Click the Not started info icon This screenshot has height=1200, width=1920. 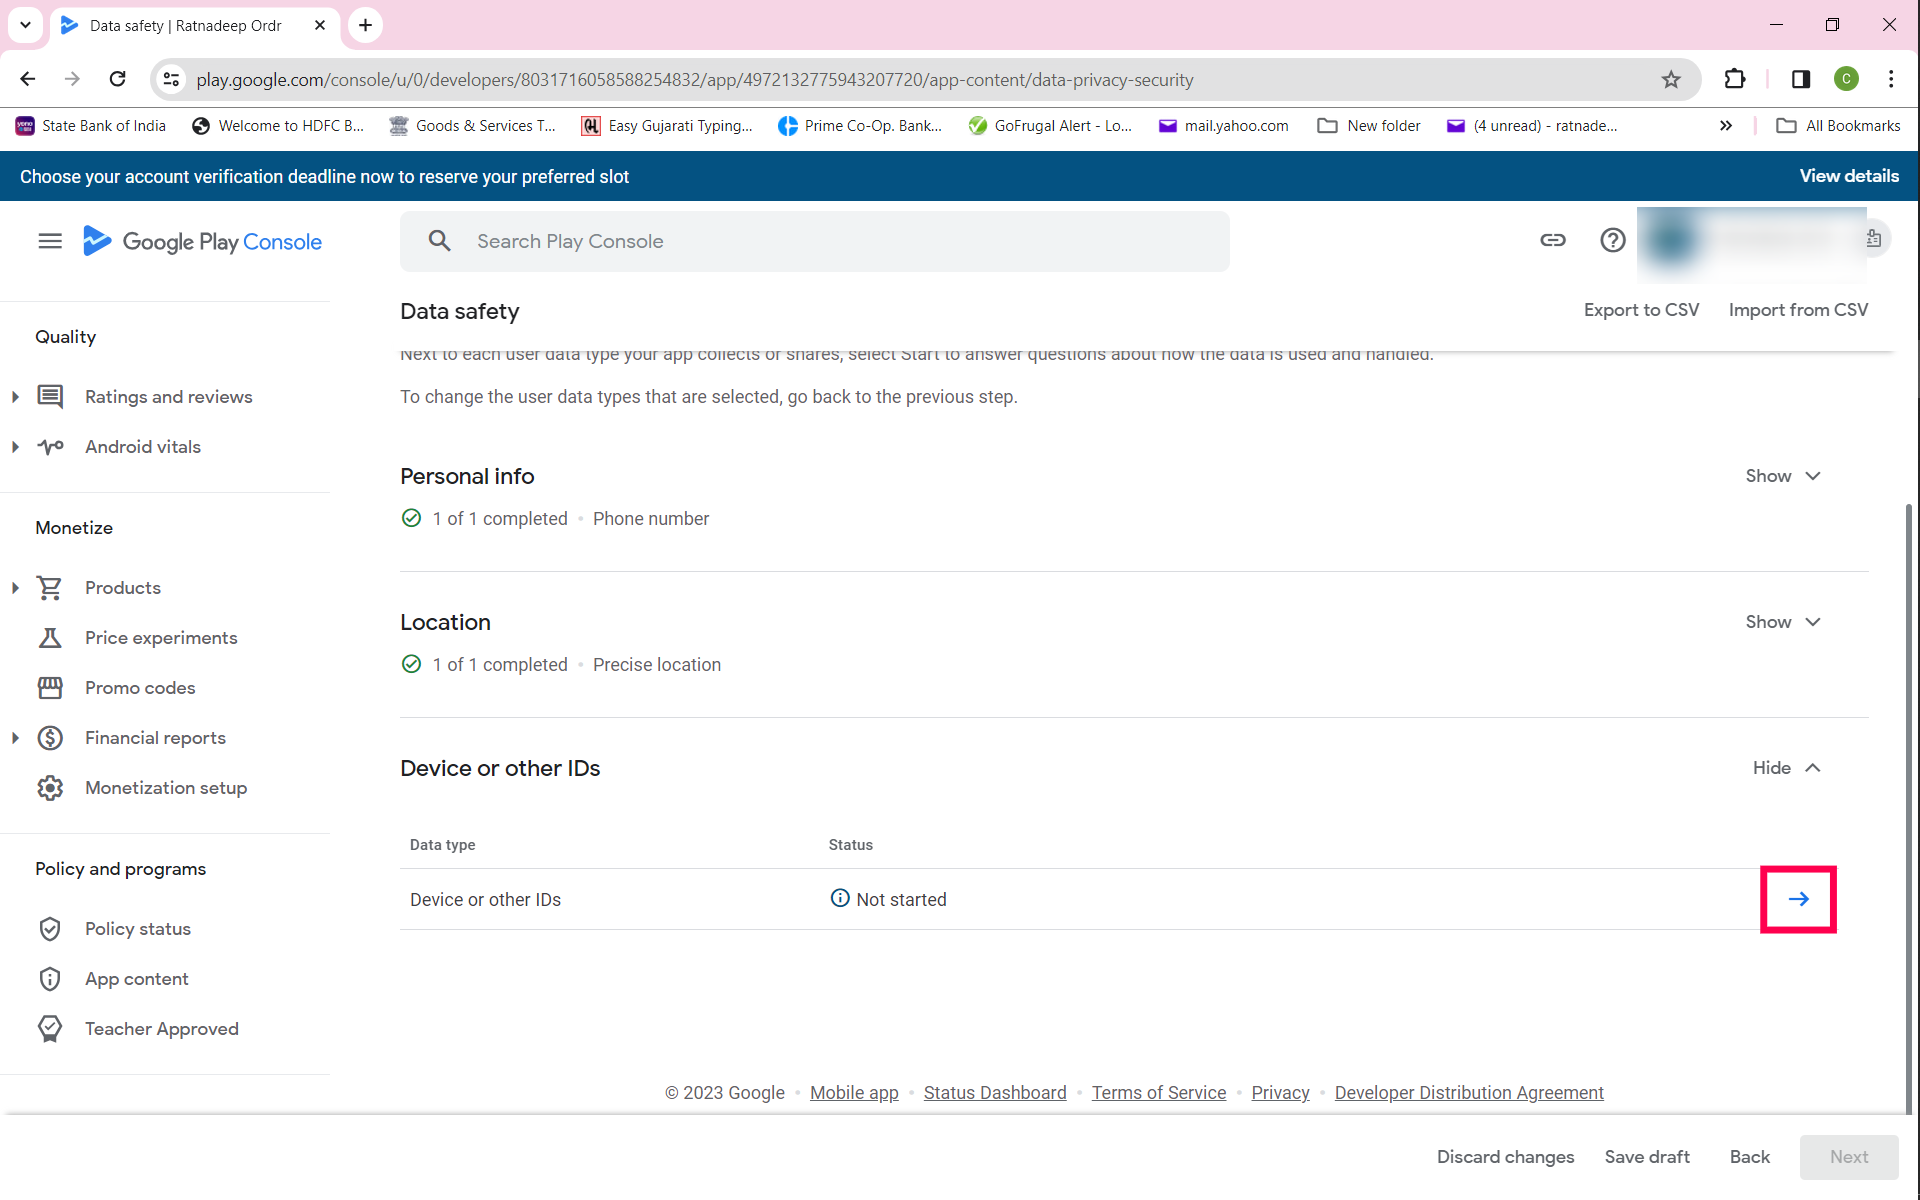pos(840,898)
